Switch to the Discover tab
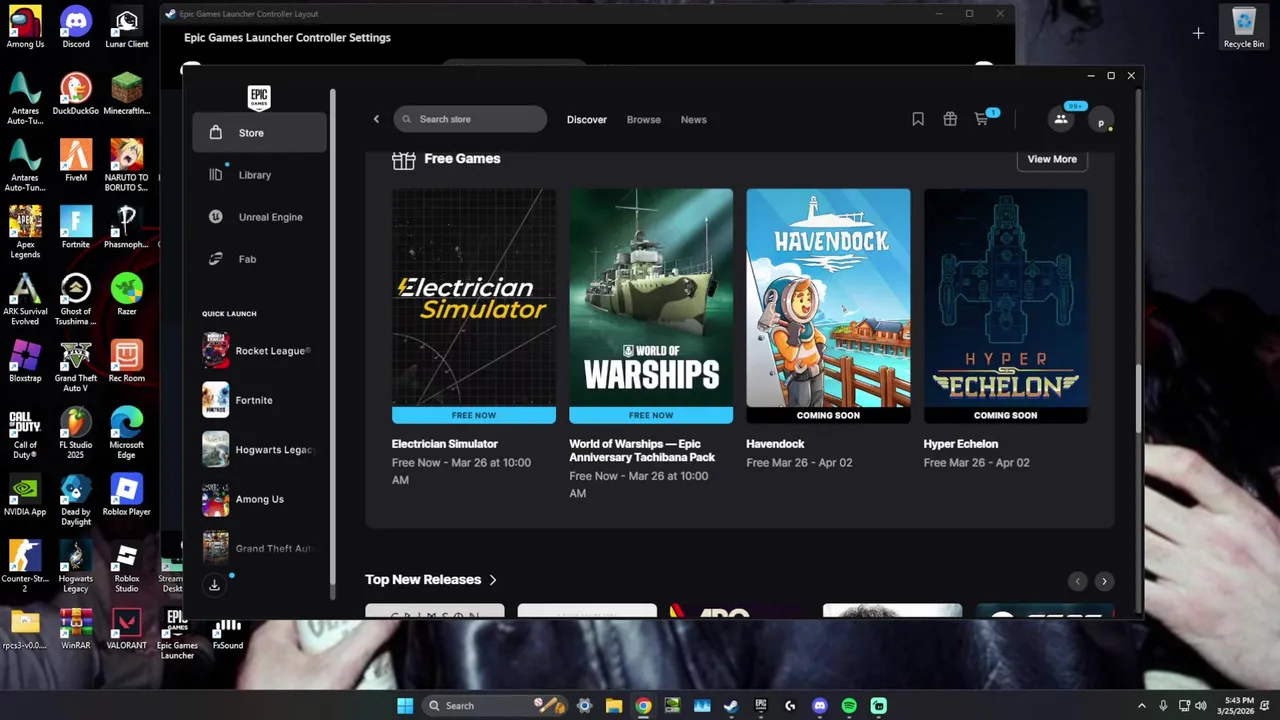Screen dimensions: 1280x720 587,119
